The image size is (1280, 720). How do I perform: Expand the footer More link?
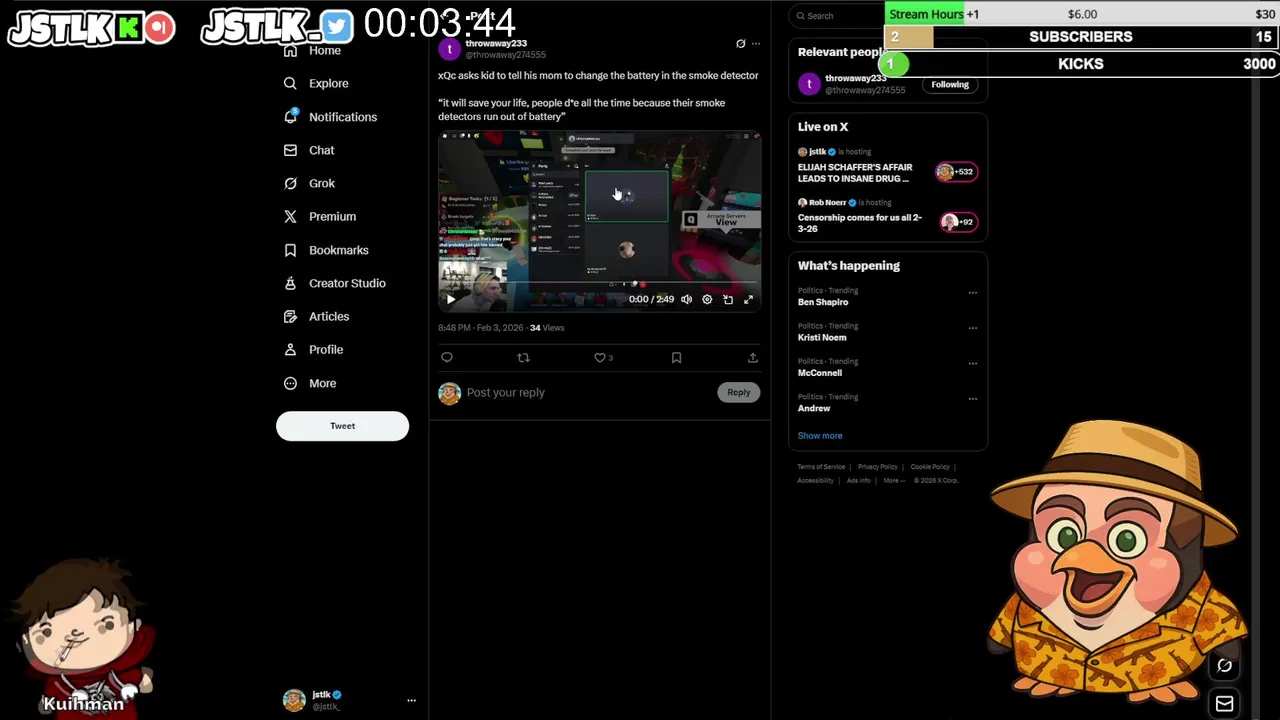click(894, 480)
